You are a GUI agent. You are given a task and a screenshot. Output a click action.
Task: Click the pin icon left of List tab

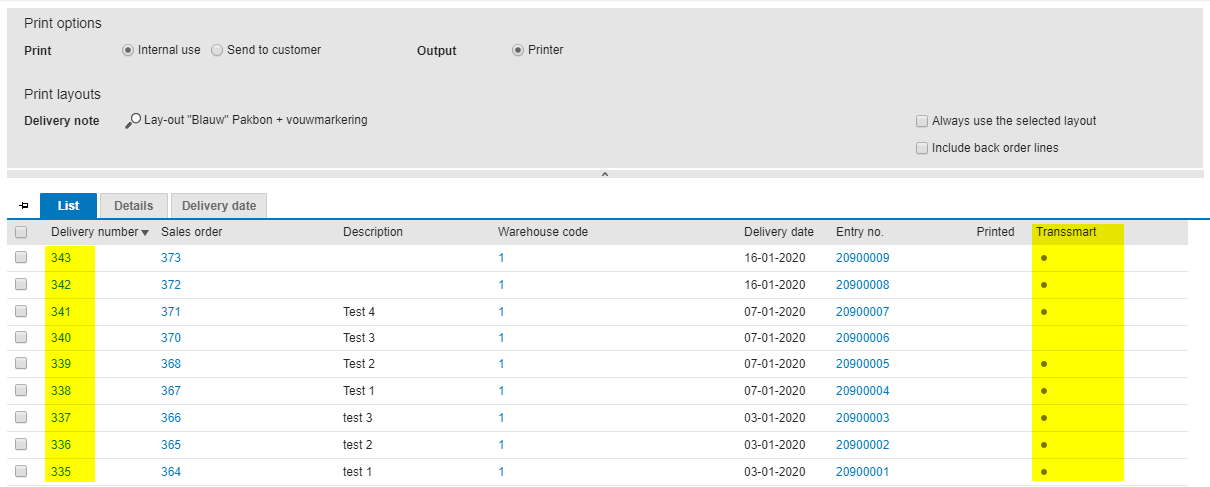[24, 206]
